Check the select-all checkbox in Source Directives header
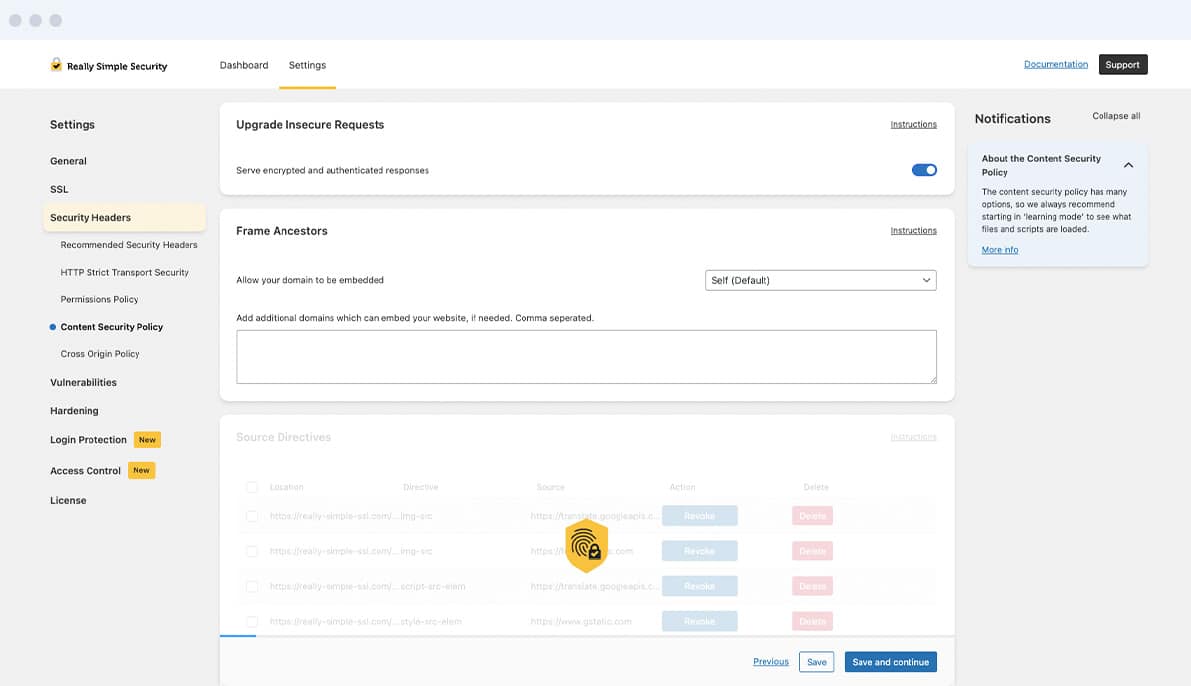Image resolution: width=1191 pixels, height=686 pixels. coord(252,487)
